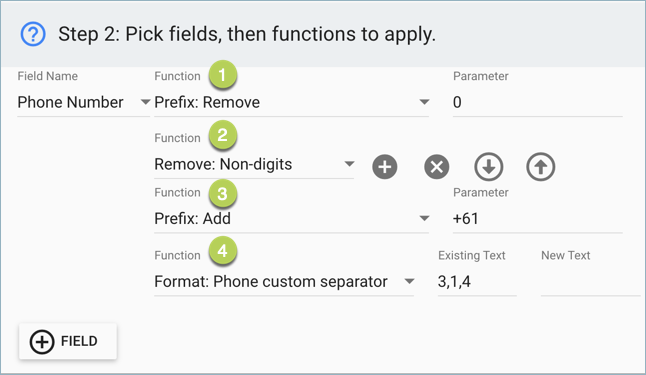Expand the Prefix: Remove function dropdown
The height and width of the screenshot is (375, 646).
click(x=292, y=102)
